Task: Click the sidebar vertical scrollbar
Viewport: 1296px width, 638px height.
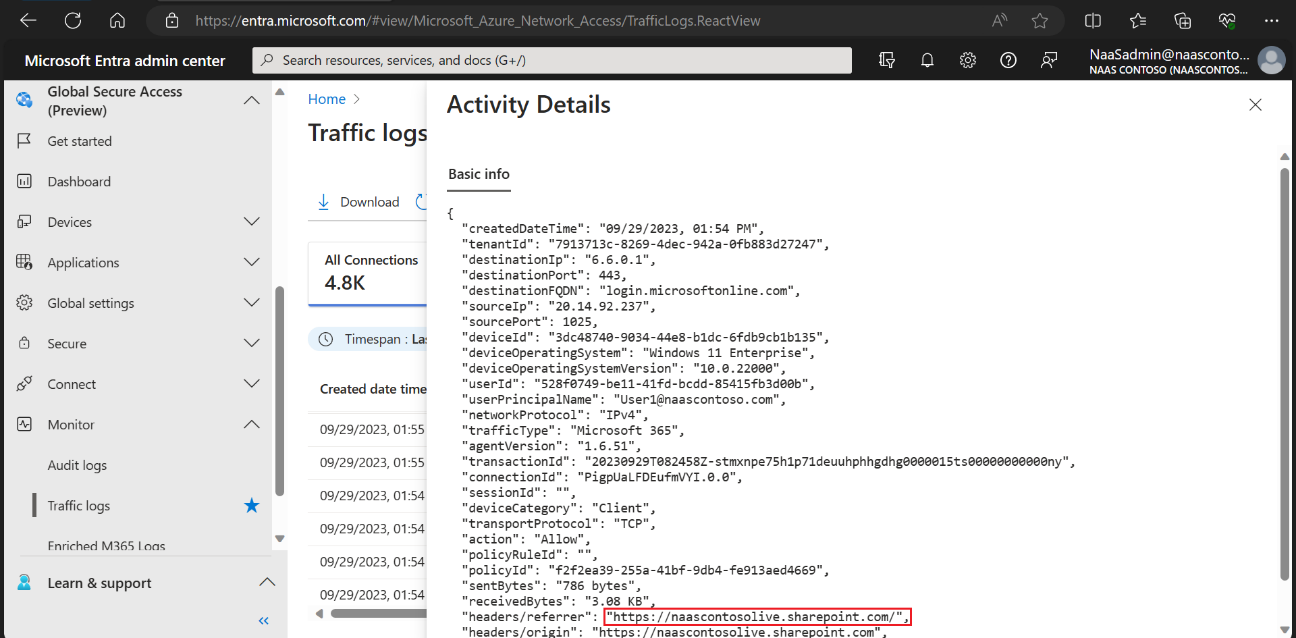Action: click(x=280, y=390)
